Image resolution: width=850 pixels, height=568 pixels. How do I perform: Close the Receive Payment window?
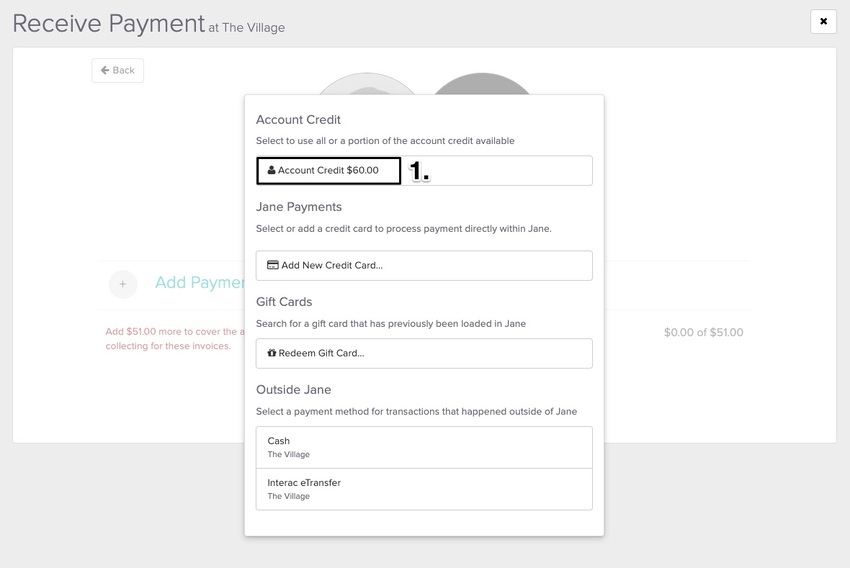[823, 22]
